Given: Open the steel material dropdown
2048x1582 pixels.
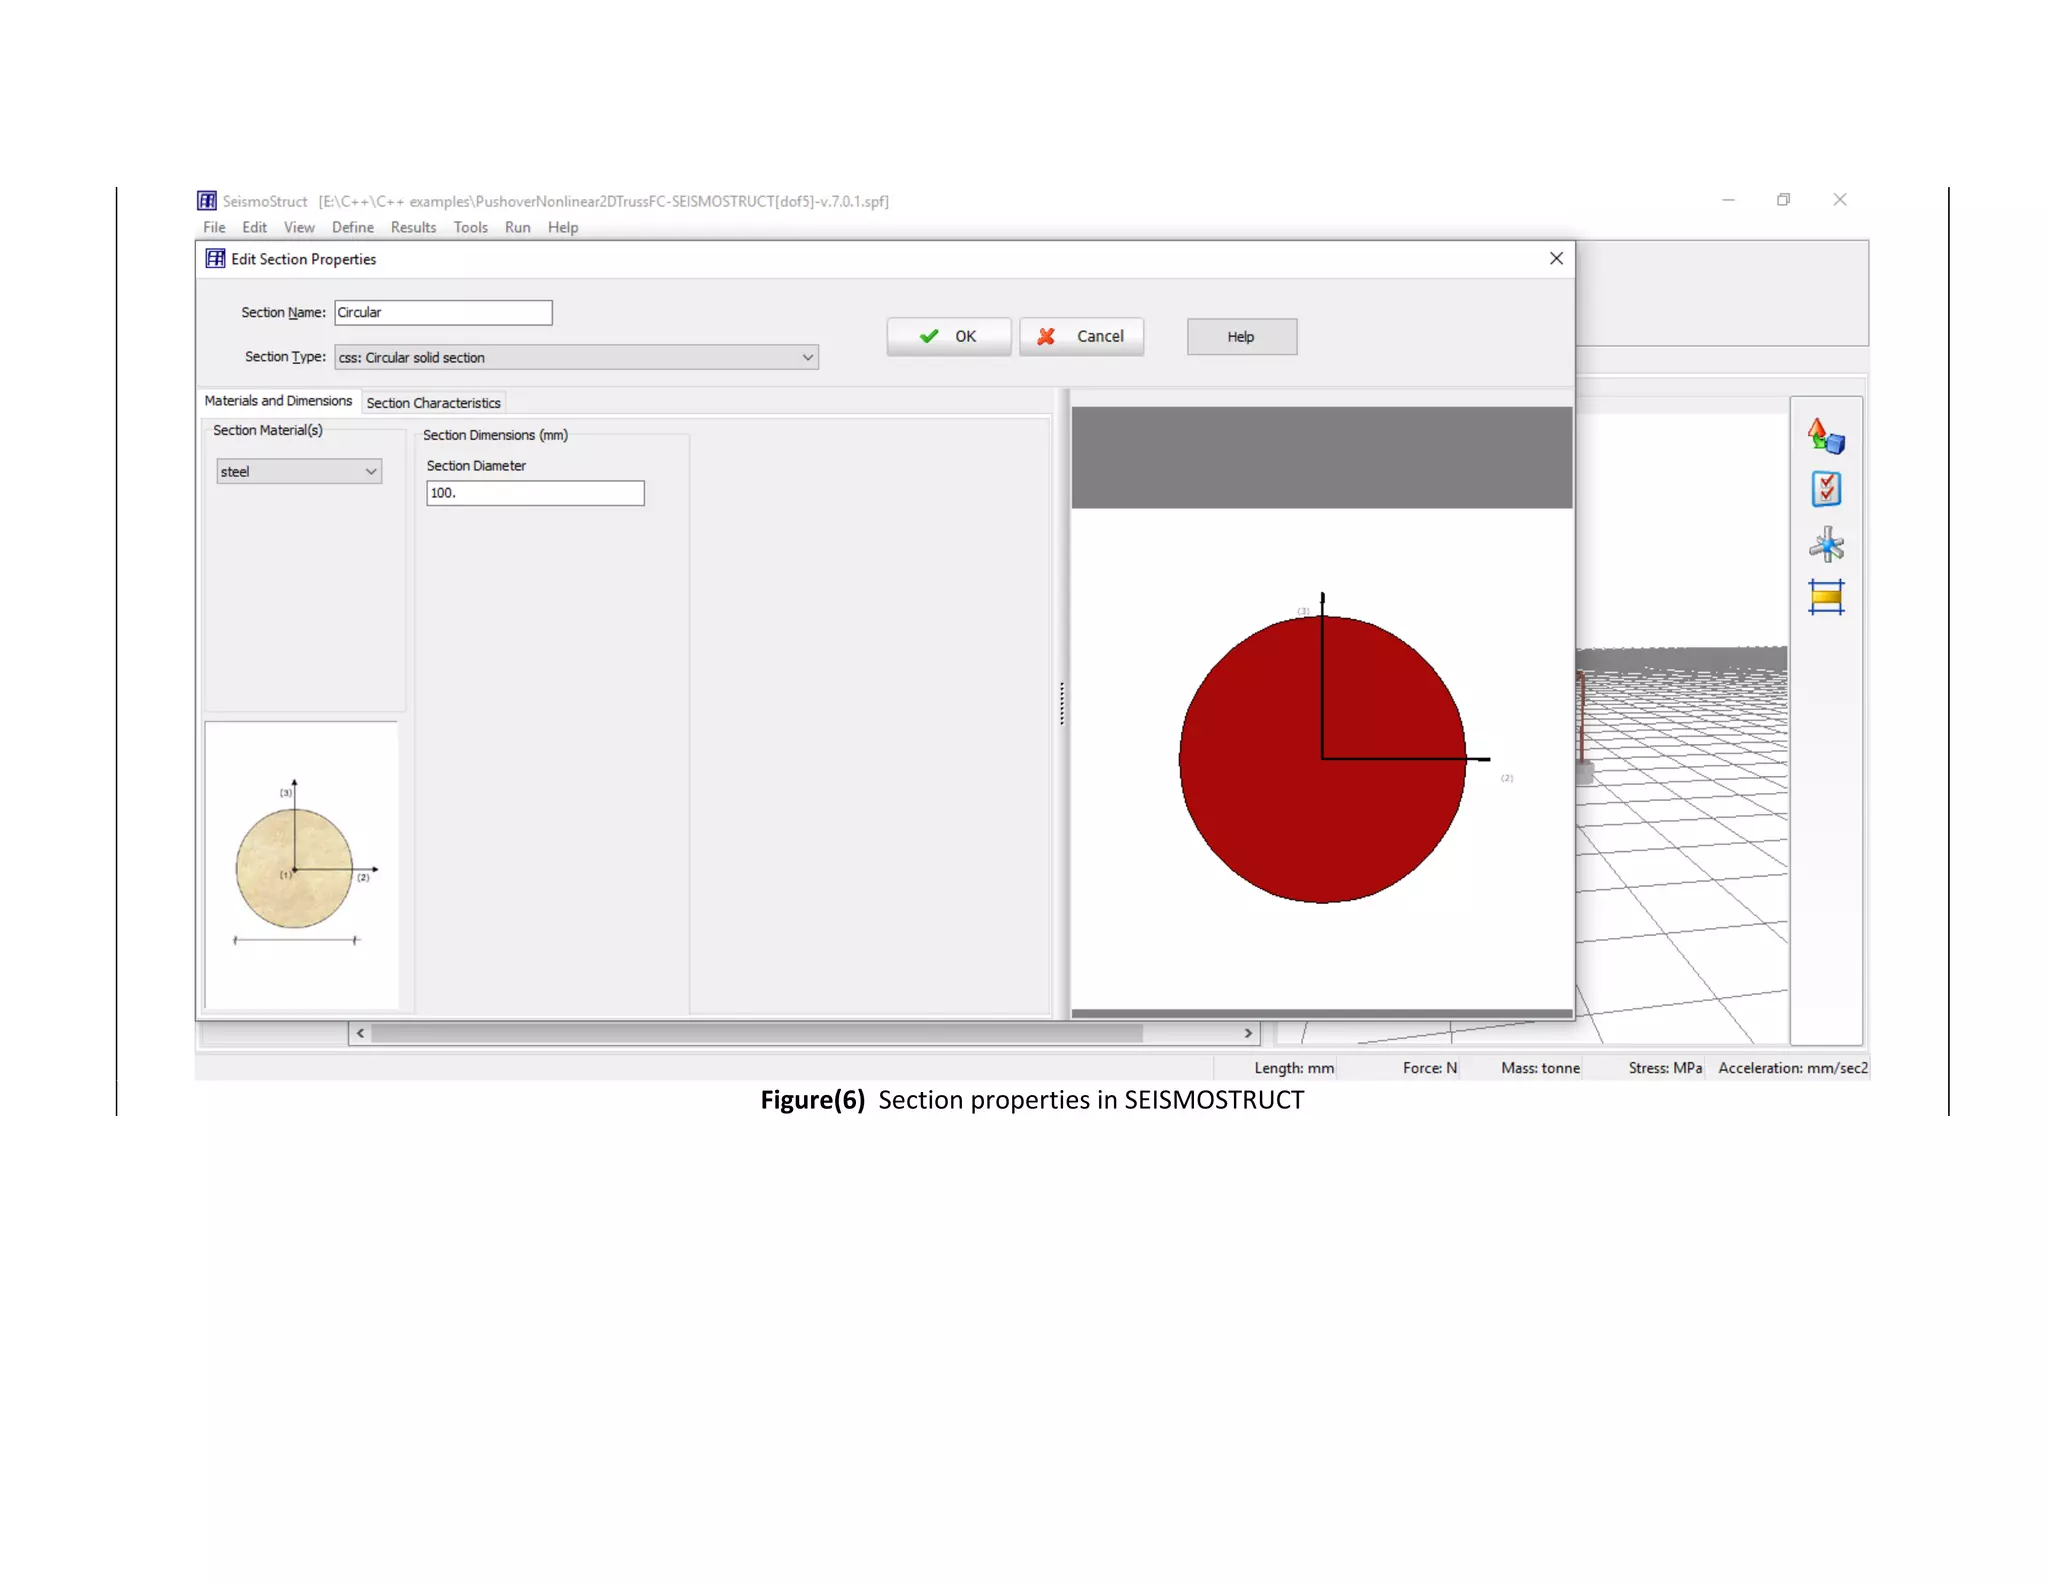Looking at the screenshot, I should 370,472.
